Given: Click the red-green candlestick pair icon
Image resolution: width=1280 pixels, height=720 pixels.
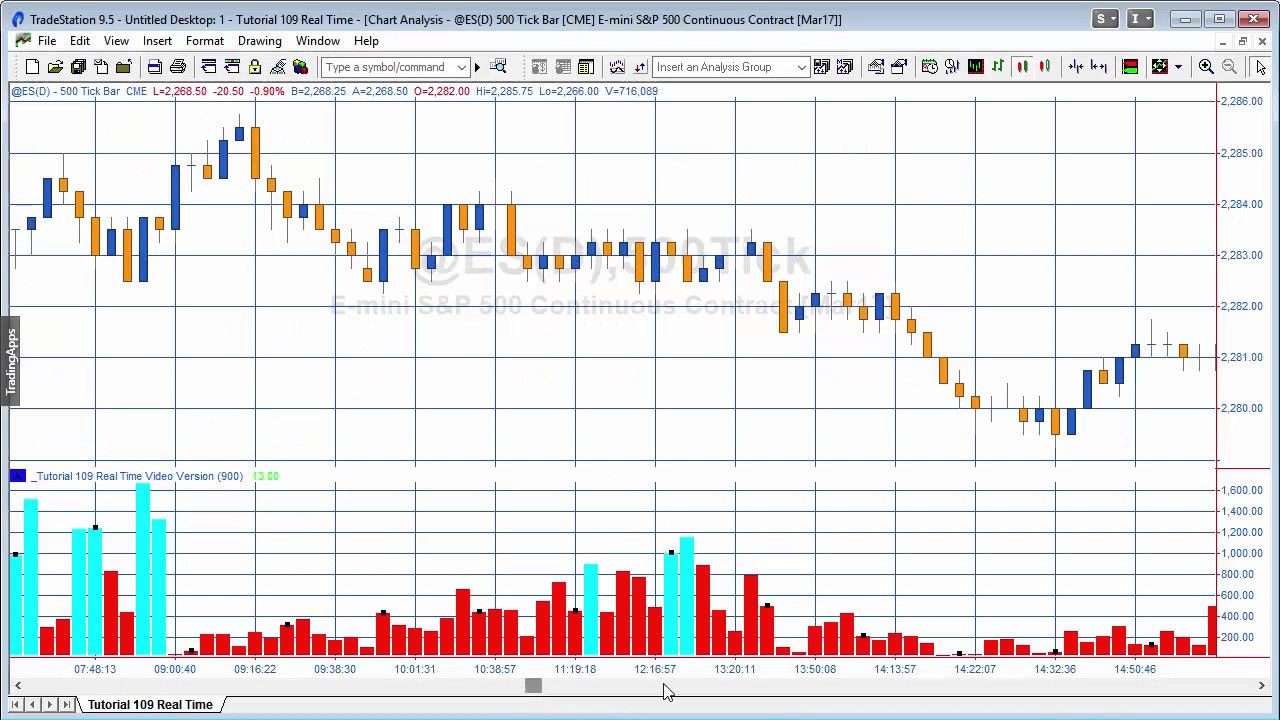Looking at the screenshot, I should tap(1045, 67).
